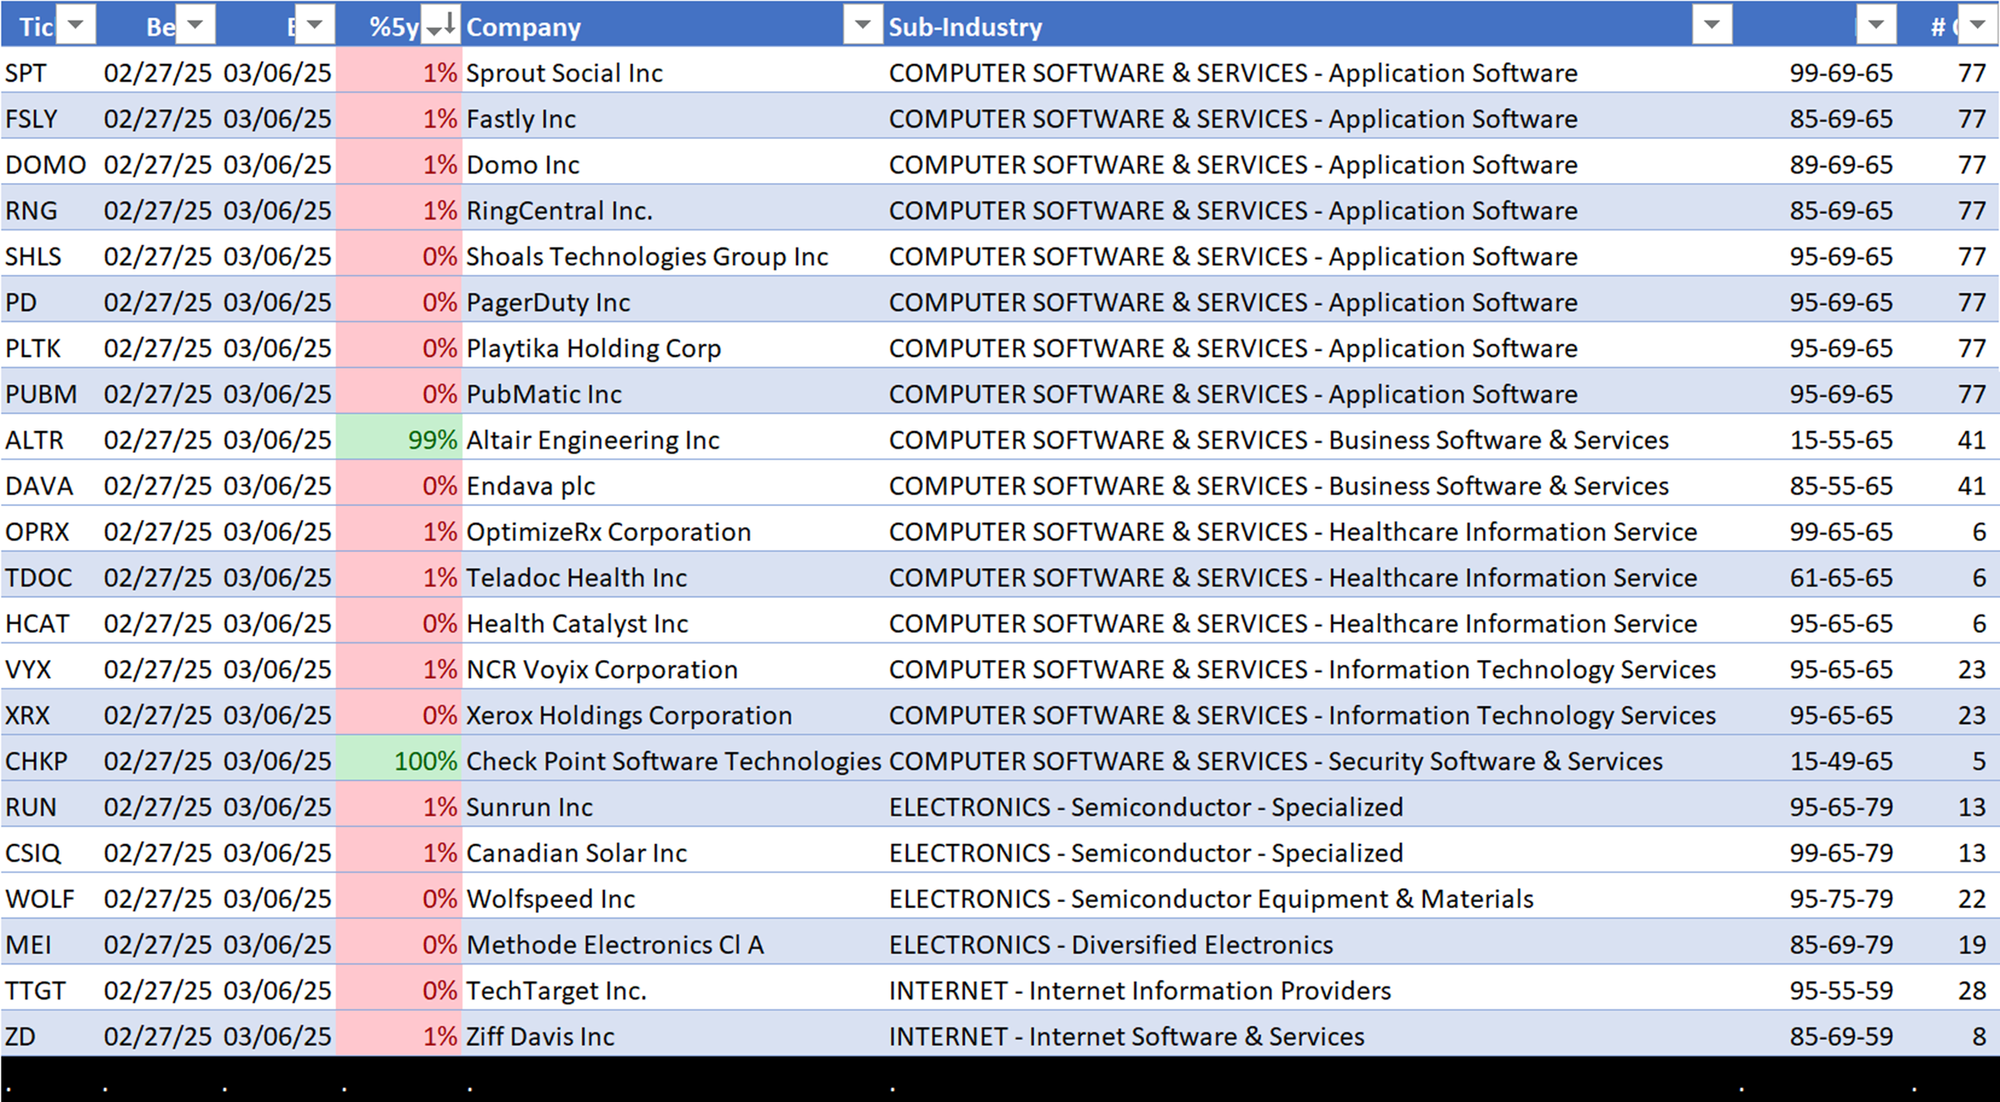This screenshot has width=2000, height=1102.
Task: Select the Xerox Holdings Corporation cell
Action: pyautogui.click(x=628, y=716)
